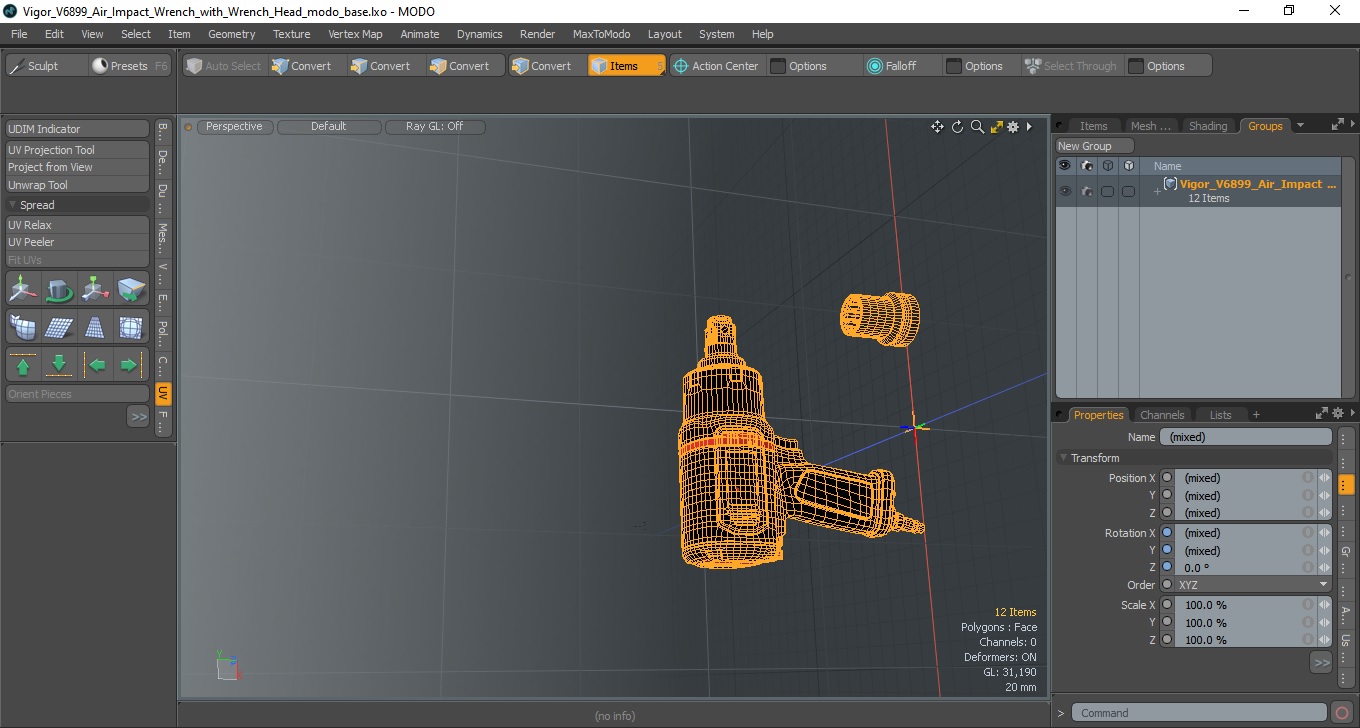Image resolution: width=1360 pixels, height=728 pixels.
Task: Expand the Vigor_V6899 group with plus sign
Action: tap(1157, 191)
